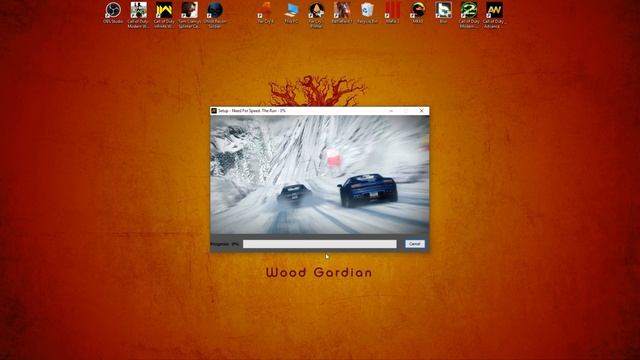Select the This PC desktop icon

coord(291,13)
